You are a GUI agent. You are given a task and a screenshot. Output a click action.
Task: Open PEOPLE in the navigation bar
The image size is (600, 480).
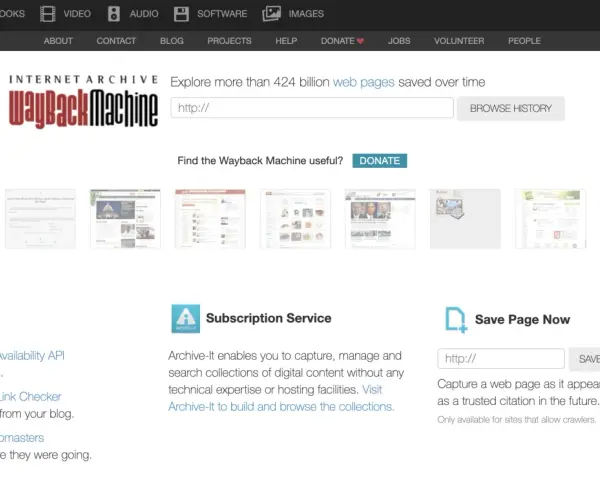click(x=524, y=41)
